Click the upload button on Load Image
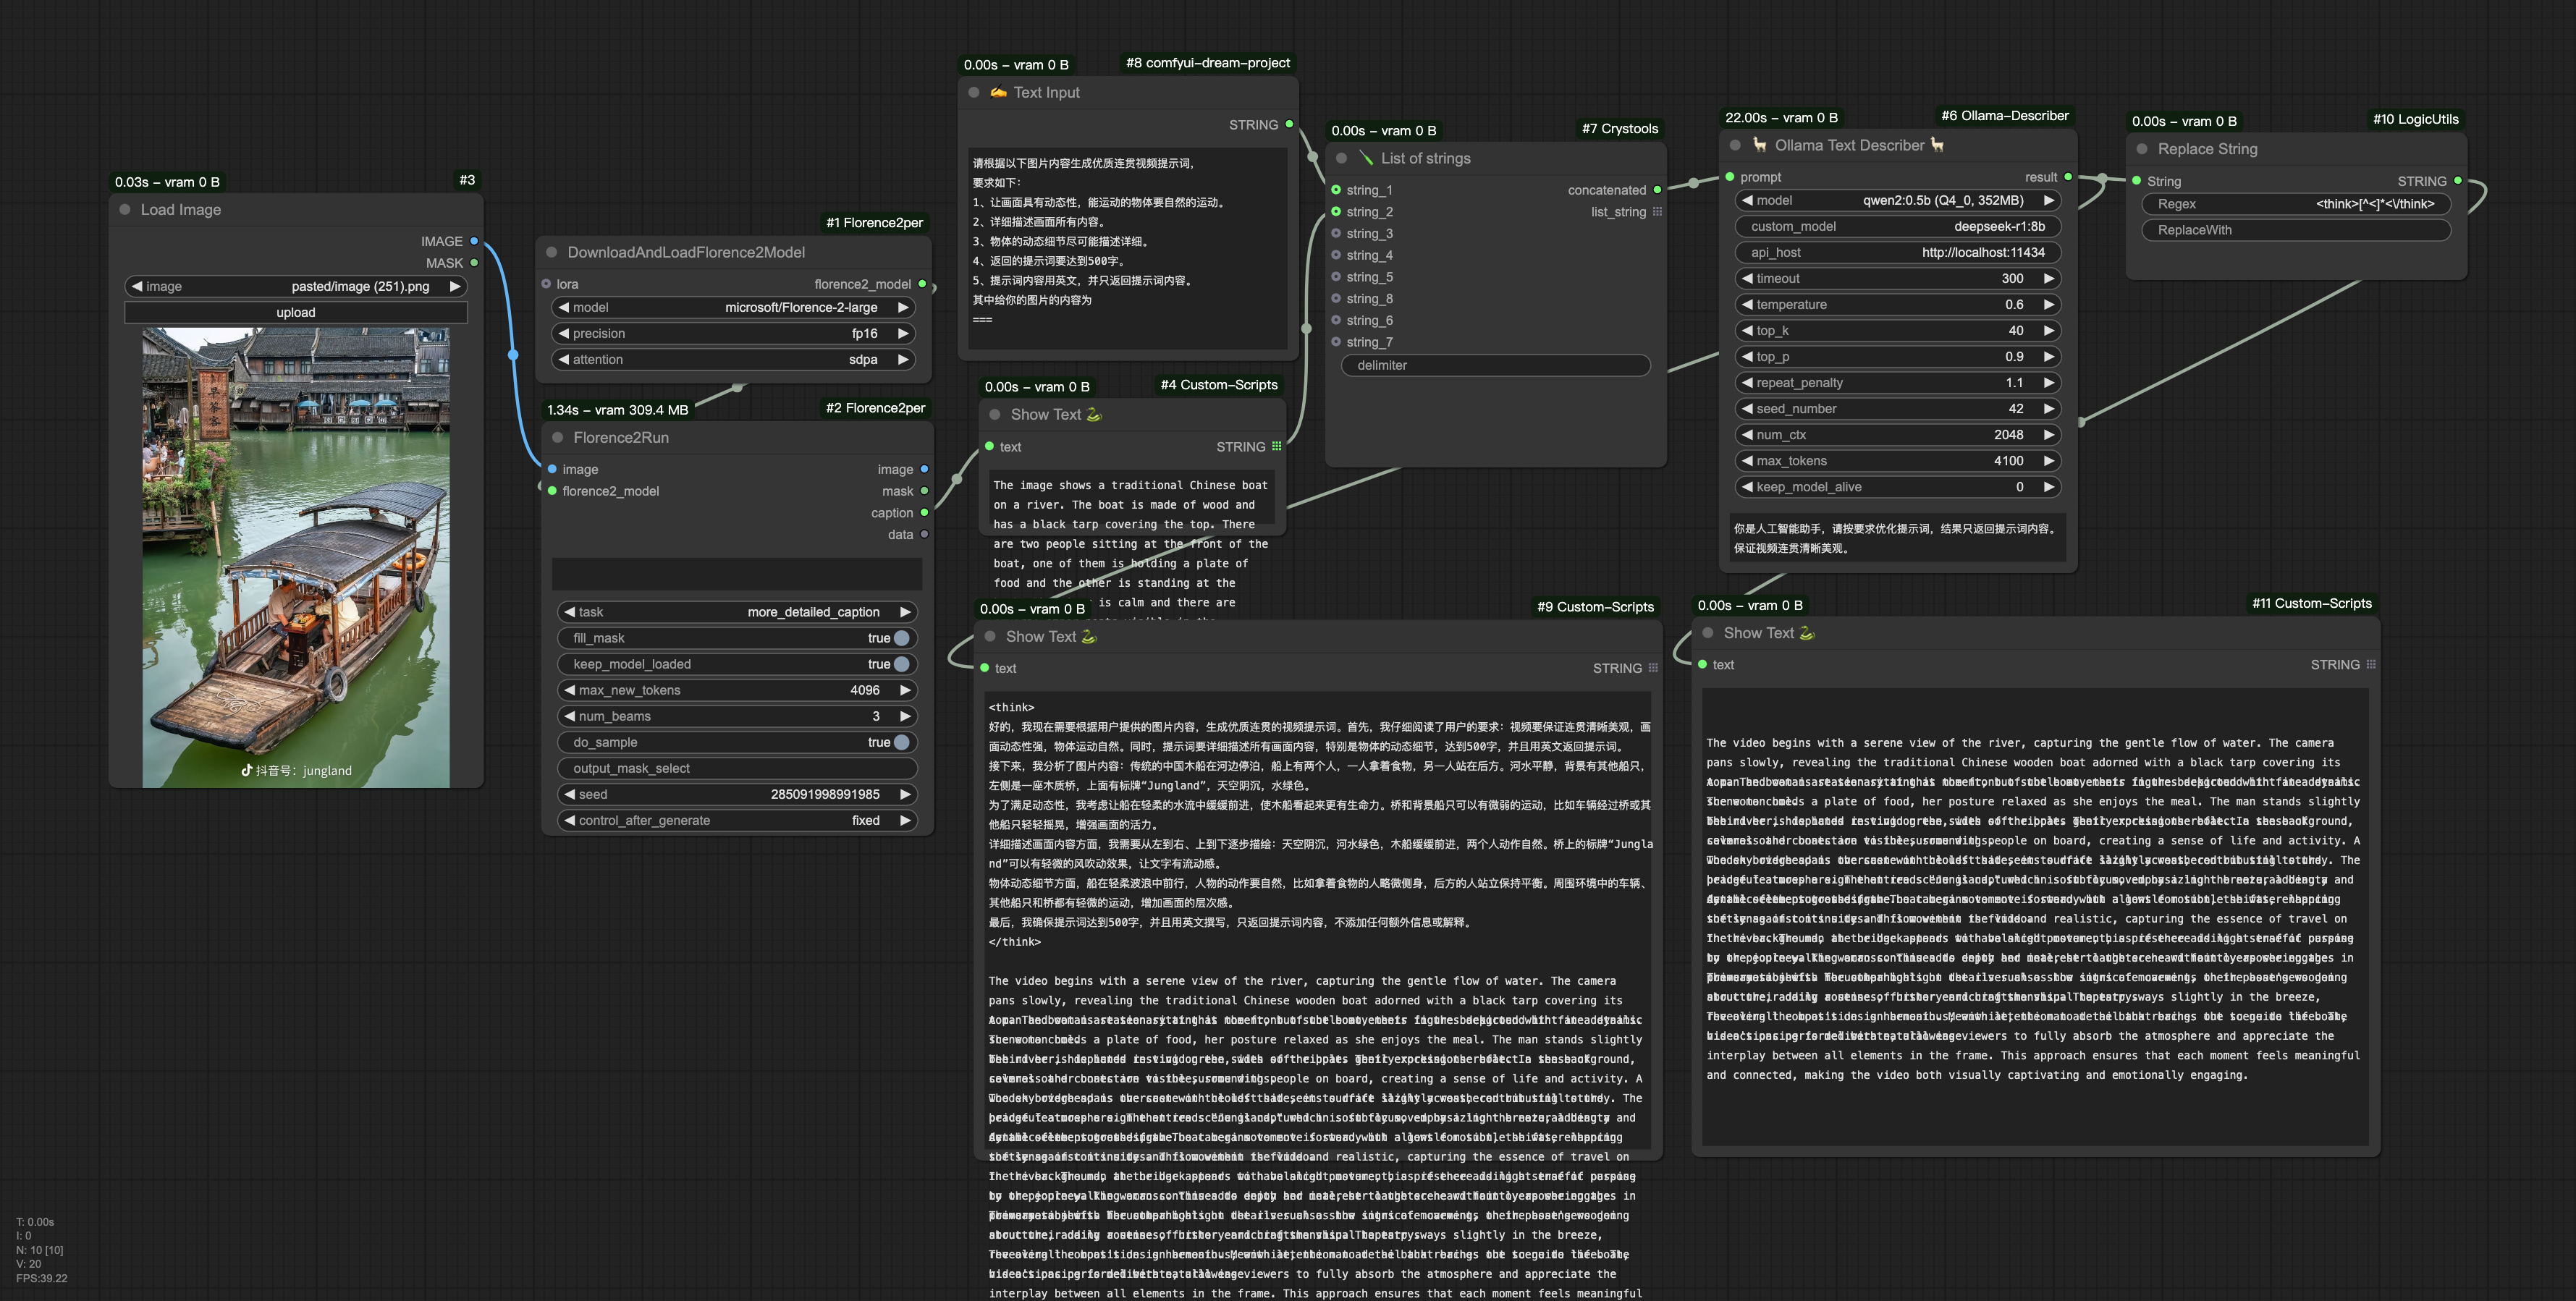2576x1301 pixels. [x=296, y=312]
